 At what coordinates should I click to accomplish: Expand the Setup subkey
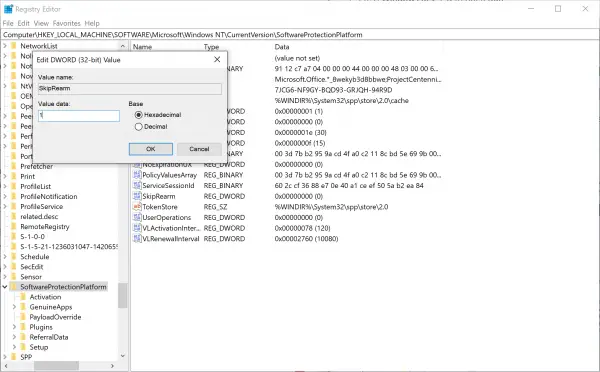[14, 347]
